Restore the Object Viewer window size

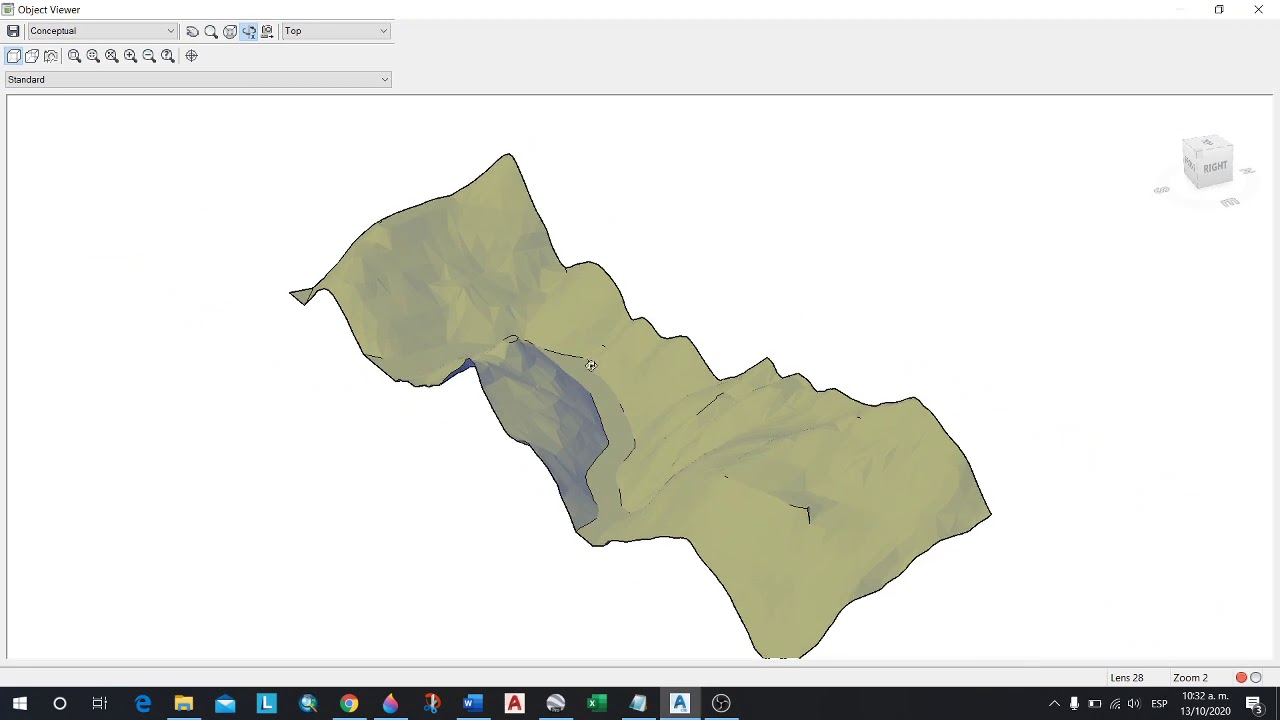coord(1219,10)
